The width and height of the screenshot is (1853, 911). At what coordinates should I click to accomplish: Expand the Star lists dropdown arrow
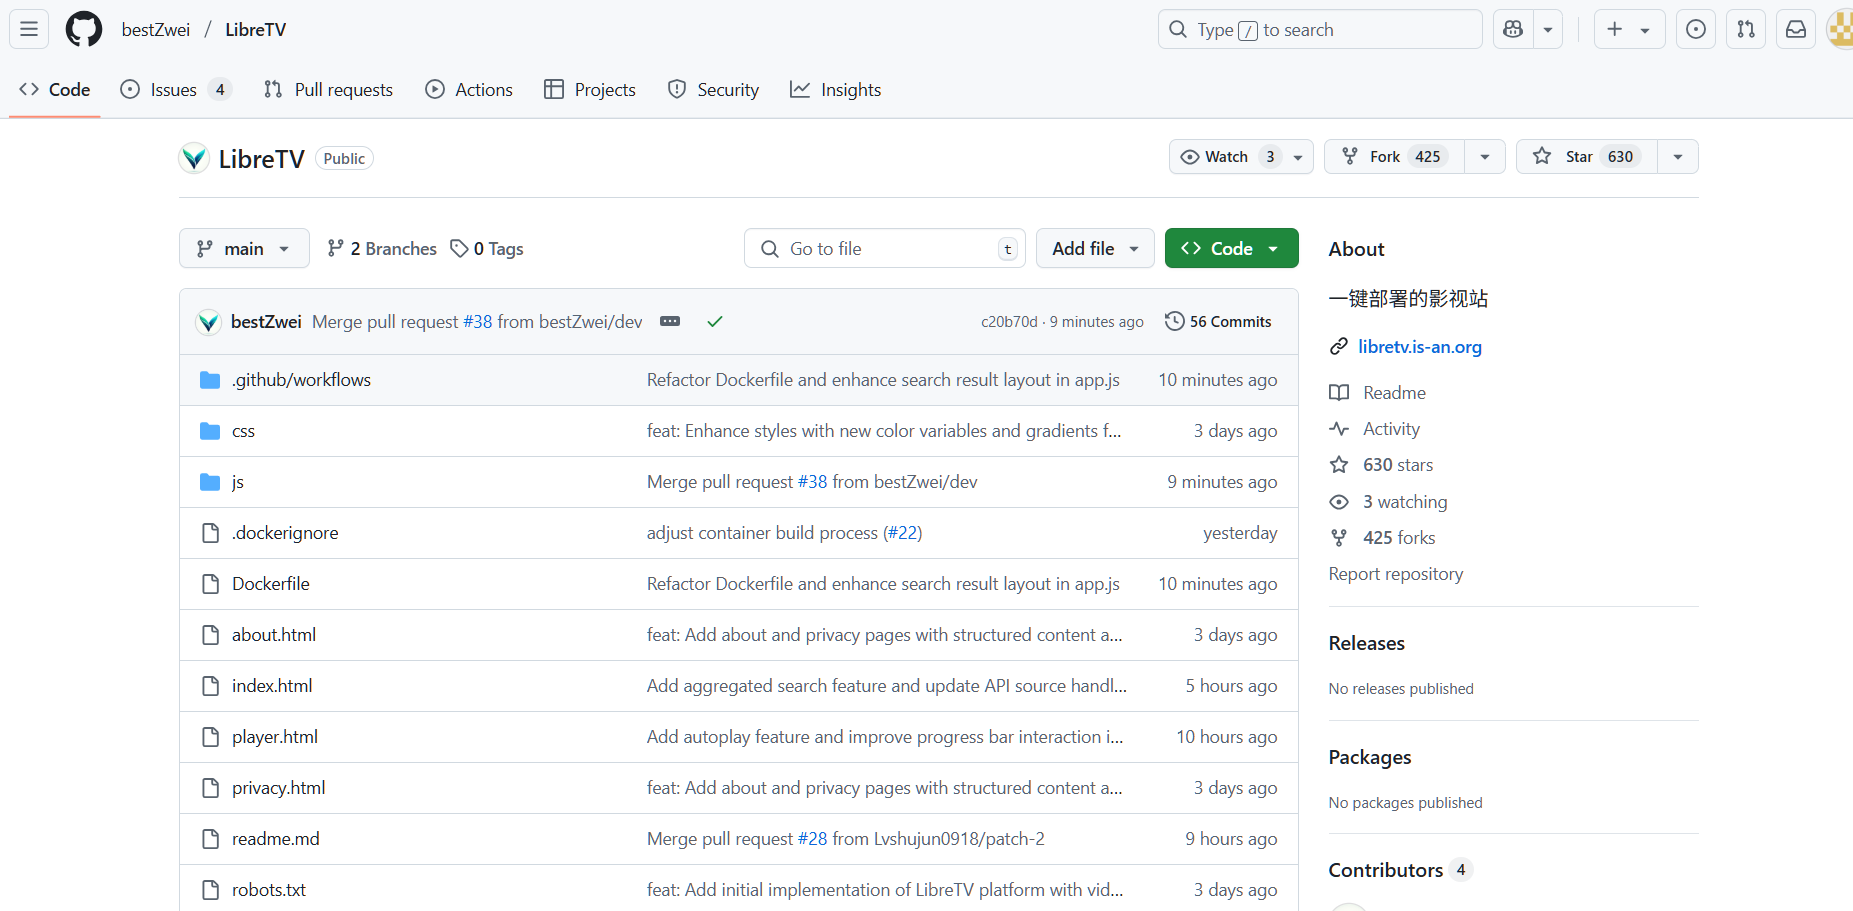click(x=1678, y=157)
